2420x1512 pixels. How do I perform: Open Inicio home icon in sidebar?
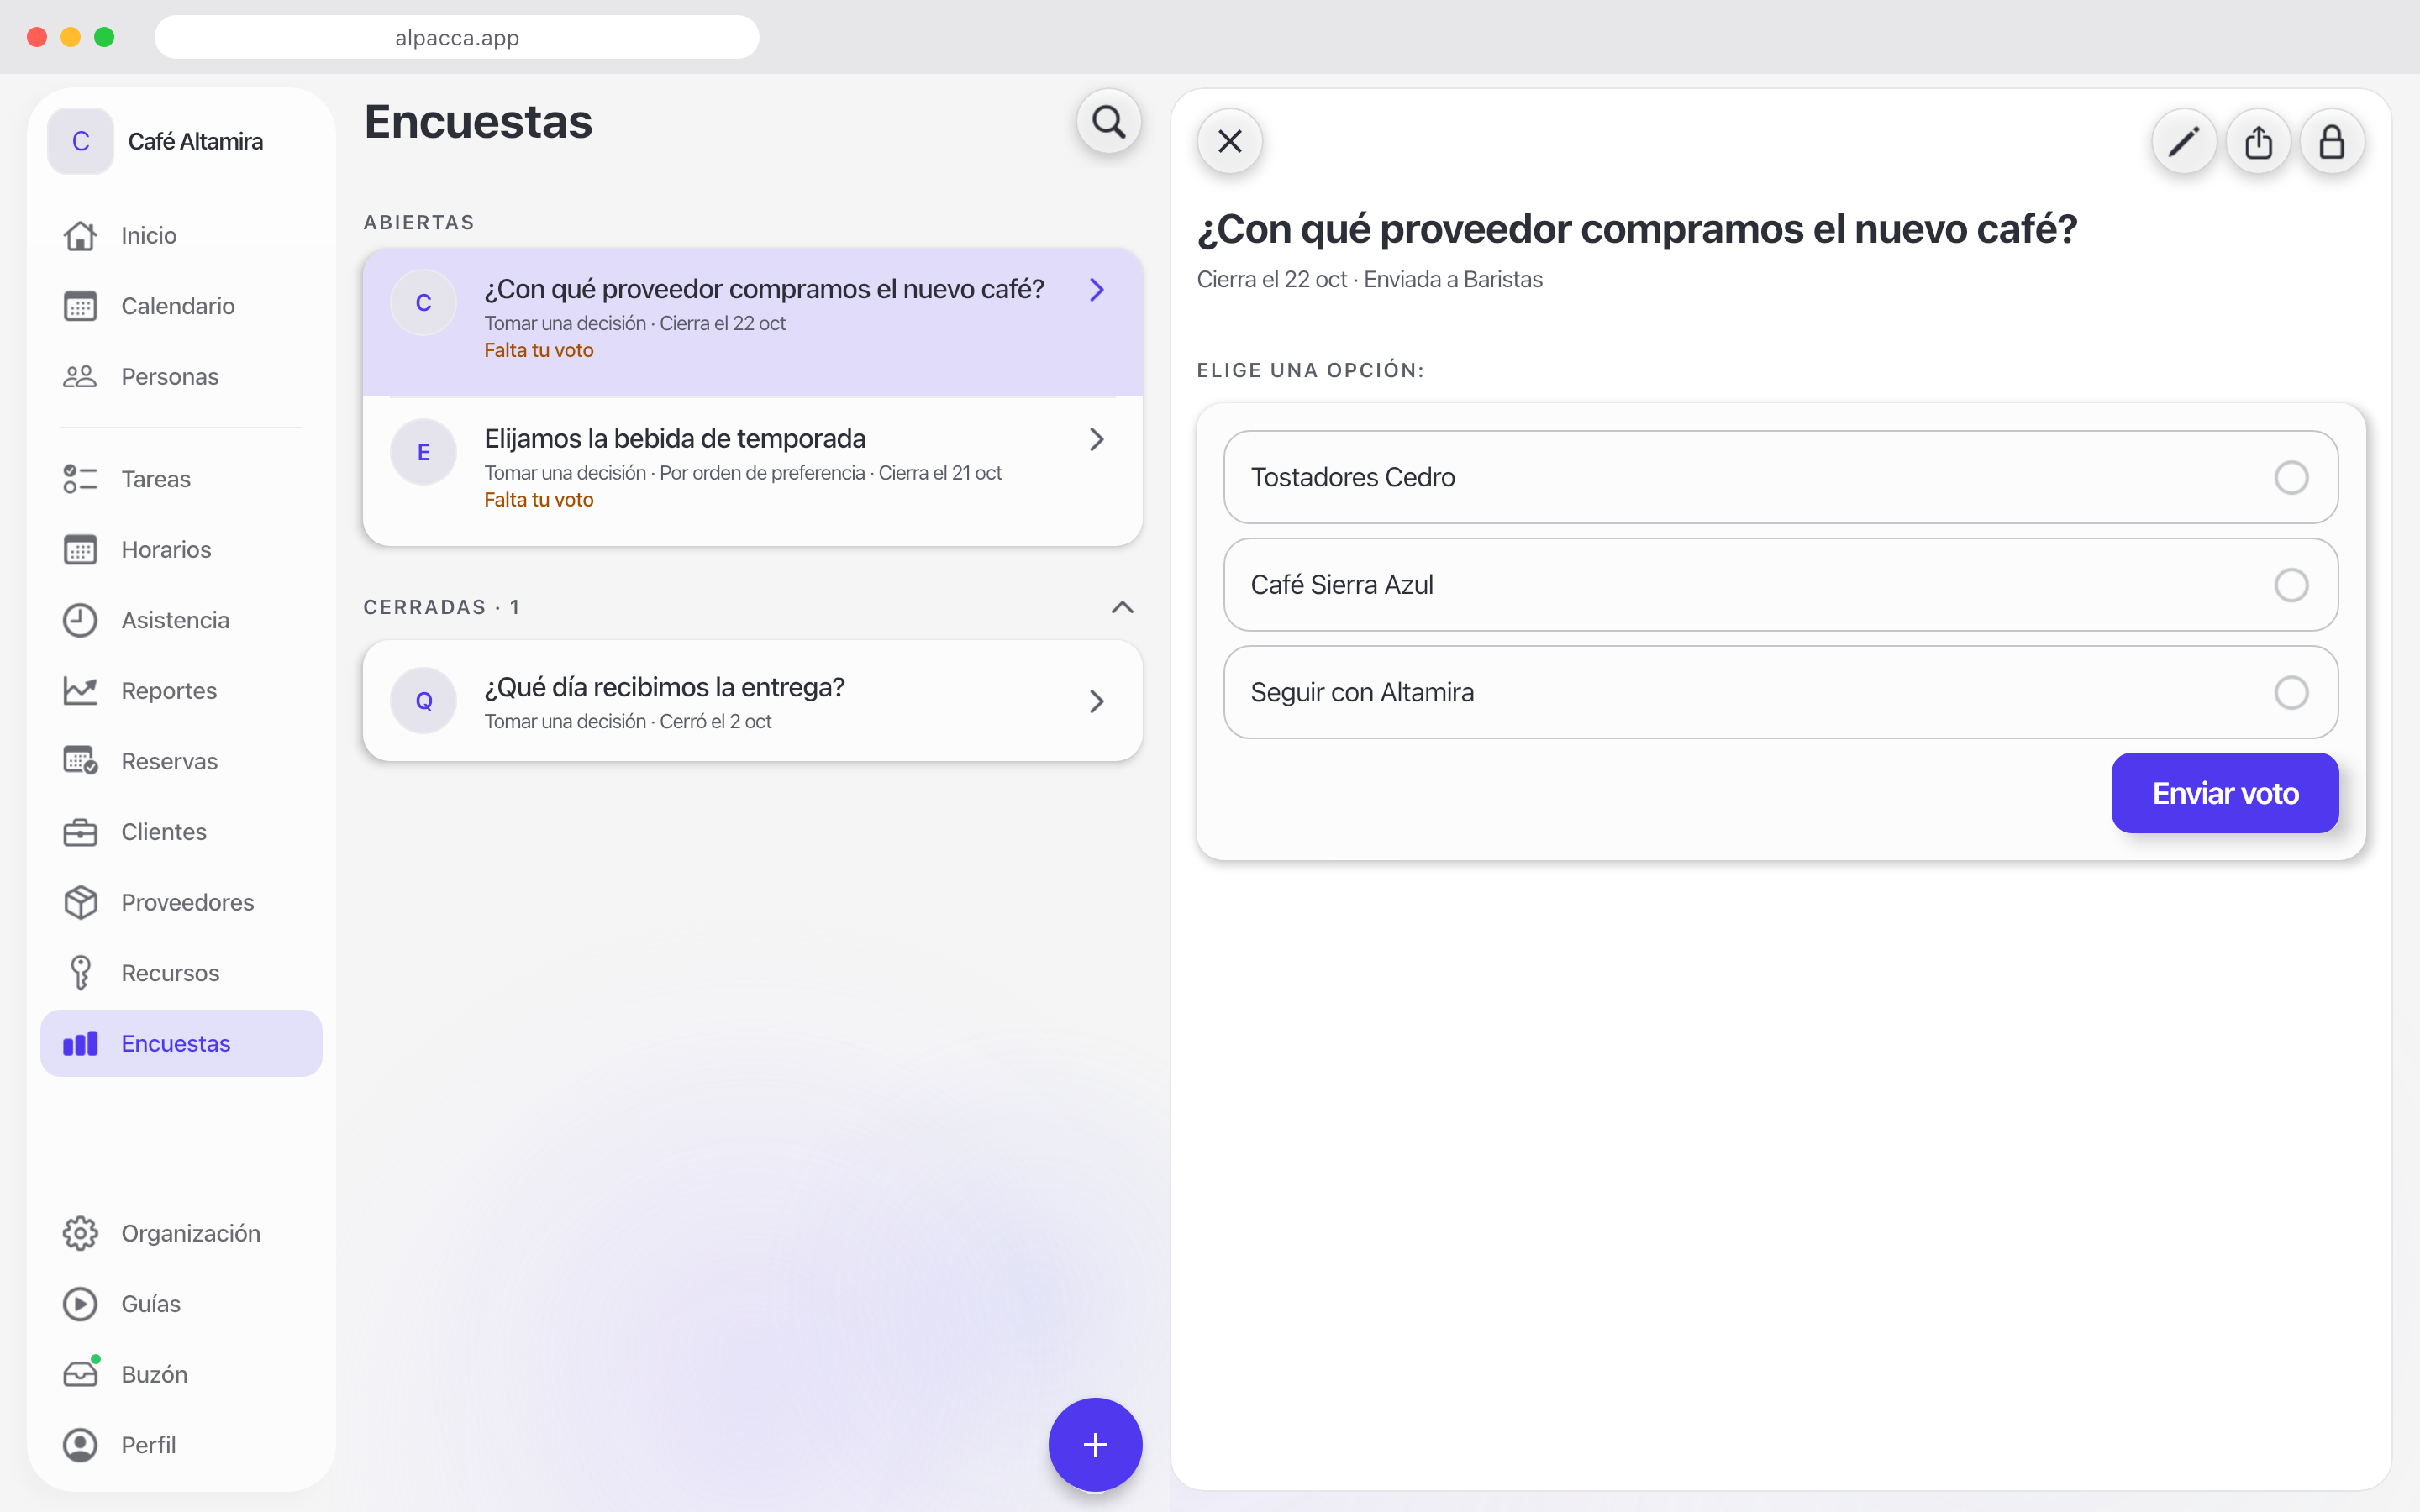(80, 235)
